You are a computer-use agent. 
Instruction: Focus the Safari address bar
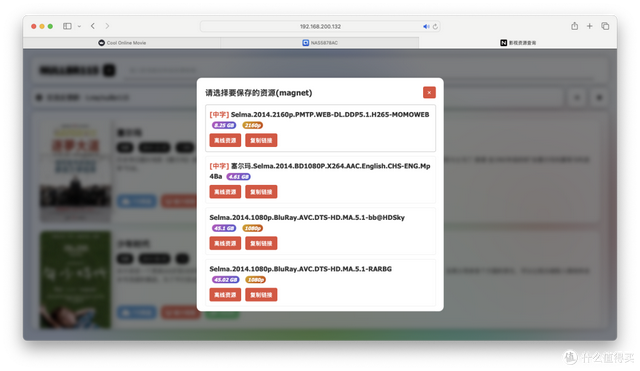(x=320, y=27)
